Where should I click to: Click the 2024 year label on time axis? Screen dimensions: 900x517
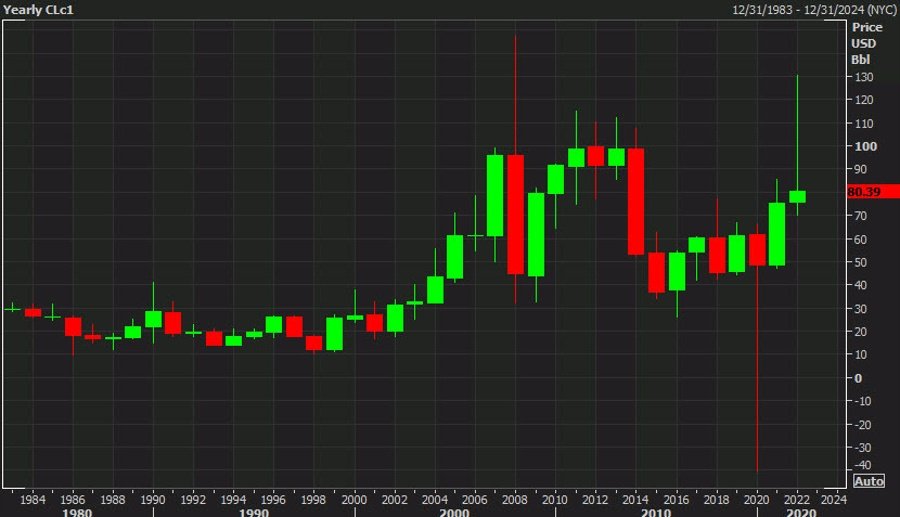tap(833, 498)
